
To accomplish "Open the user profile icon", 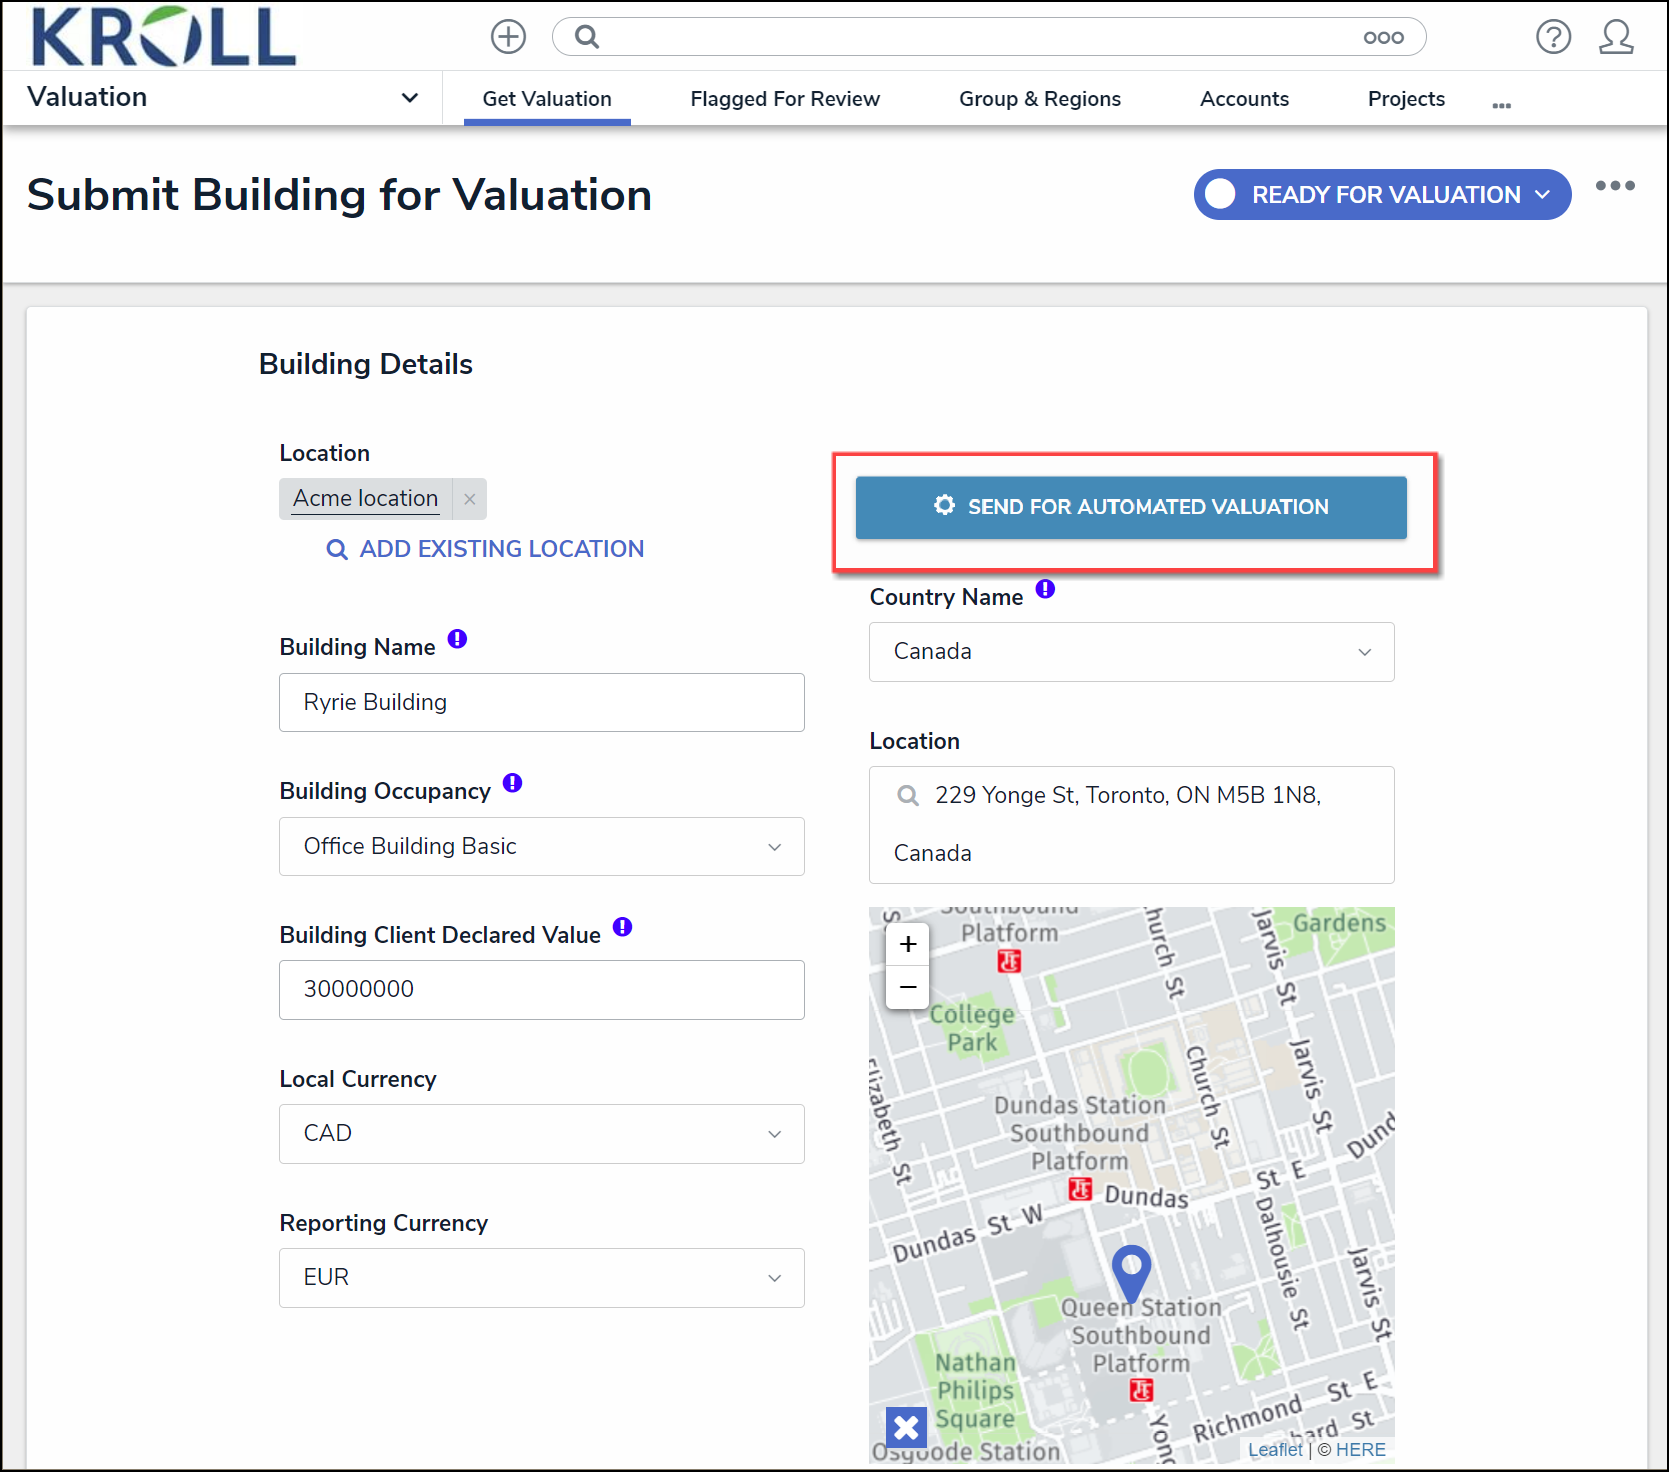I will 1616,37.
